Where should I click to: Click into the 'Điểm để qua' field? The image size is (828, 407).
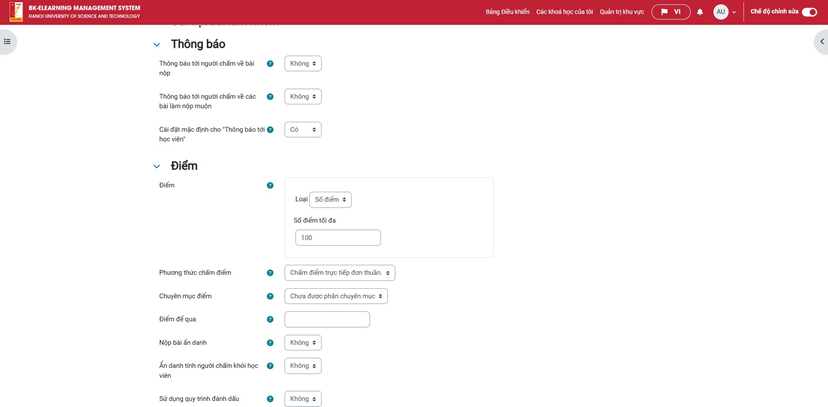(x=327, y=319)
